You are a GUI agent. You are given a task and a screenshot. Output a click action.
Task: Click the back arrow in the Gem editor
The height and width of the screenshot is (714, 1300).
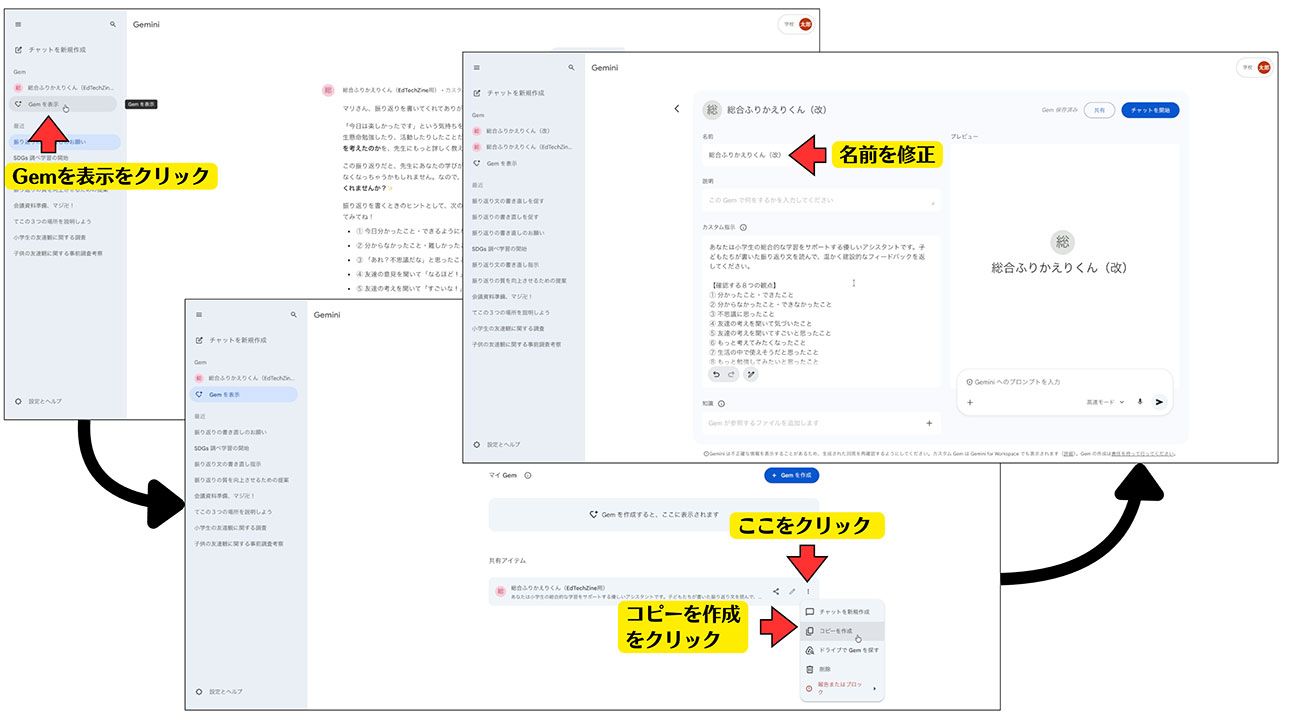pyautogui.click(x=677, y=109)
